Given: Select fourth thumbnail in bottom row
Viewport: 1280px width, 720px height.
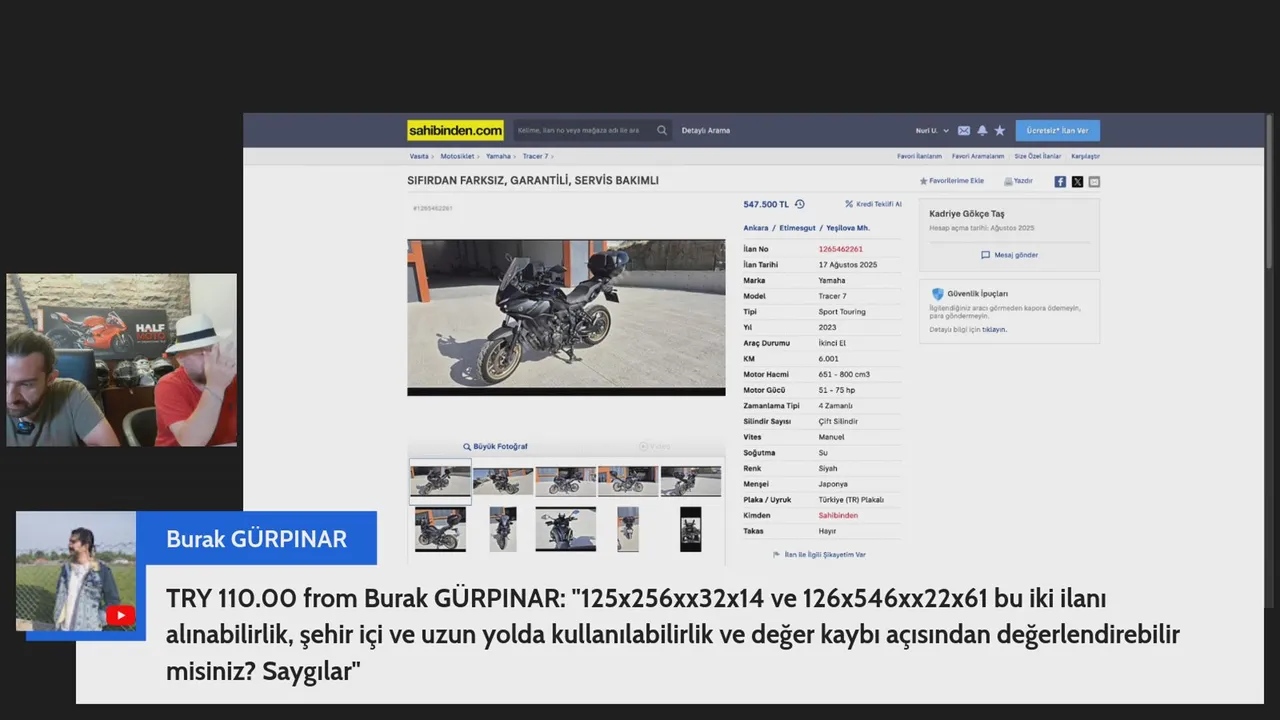Looking at the screenshot, I should coord(628,529).
